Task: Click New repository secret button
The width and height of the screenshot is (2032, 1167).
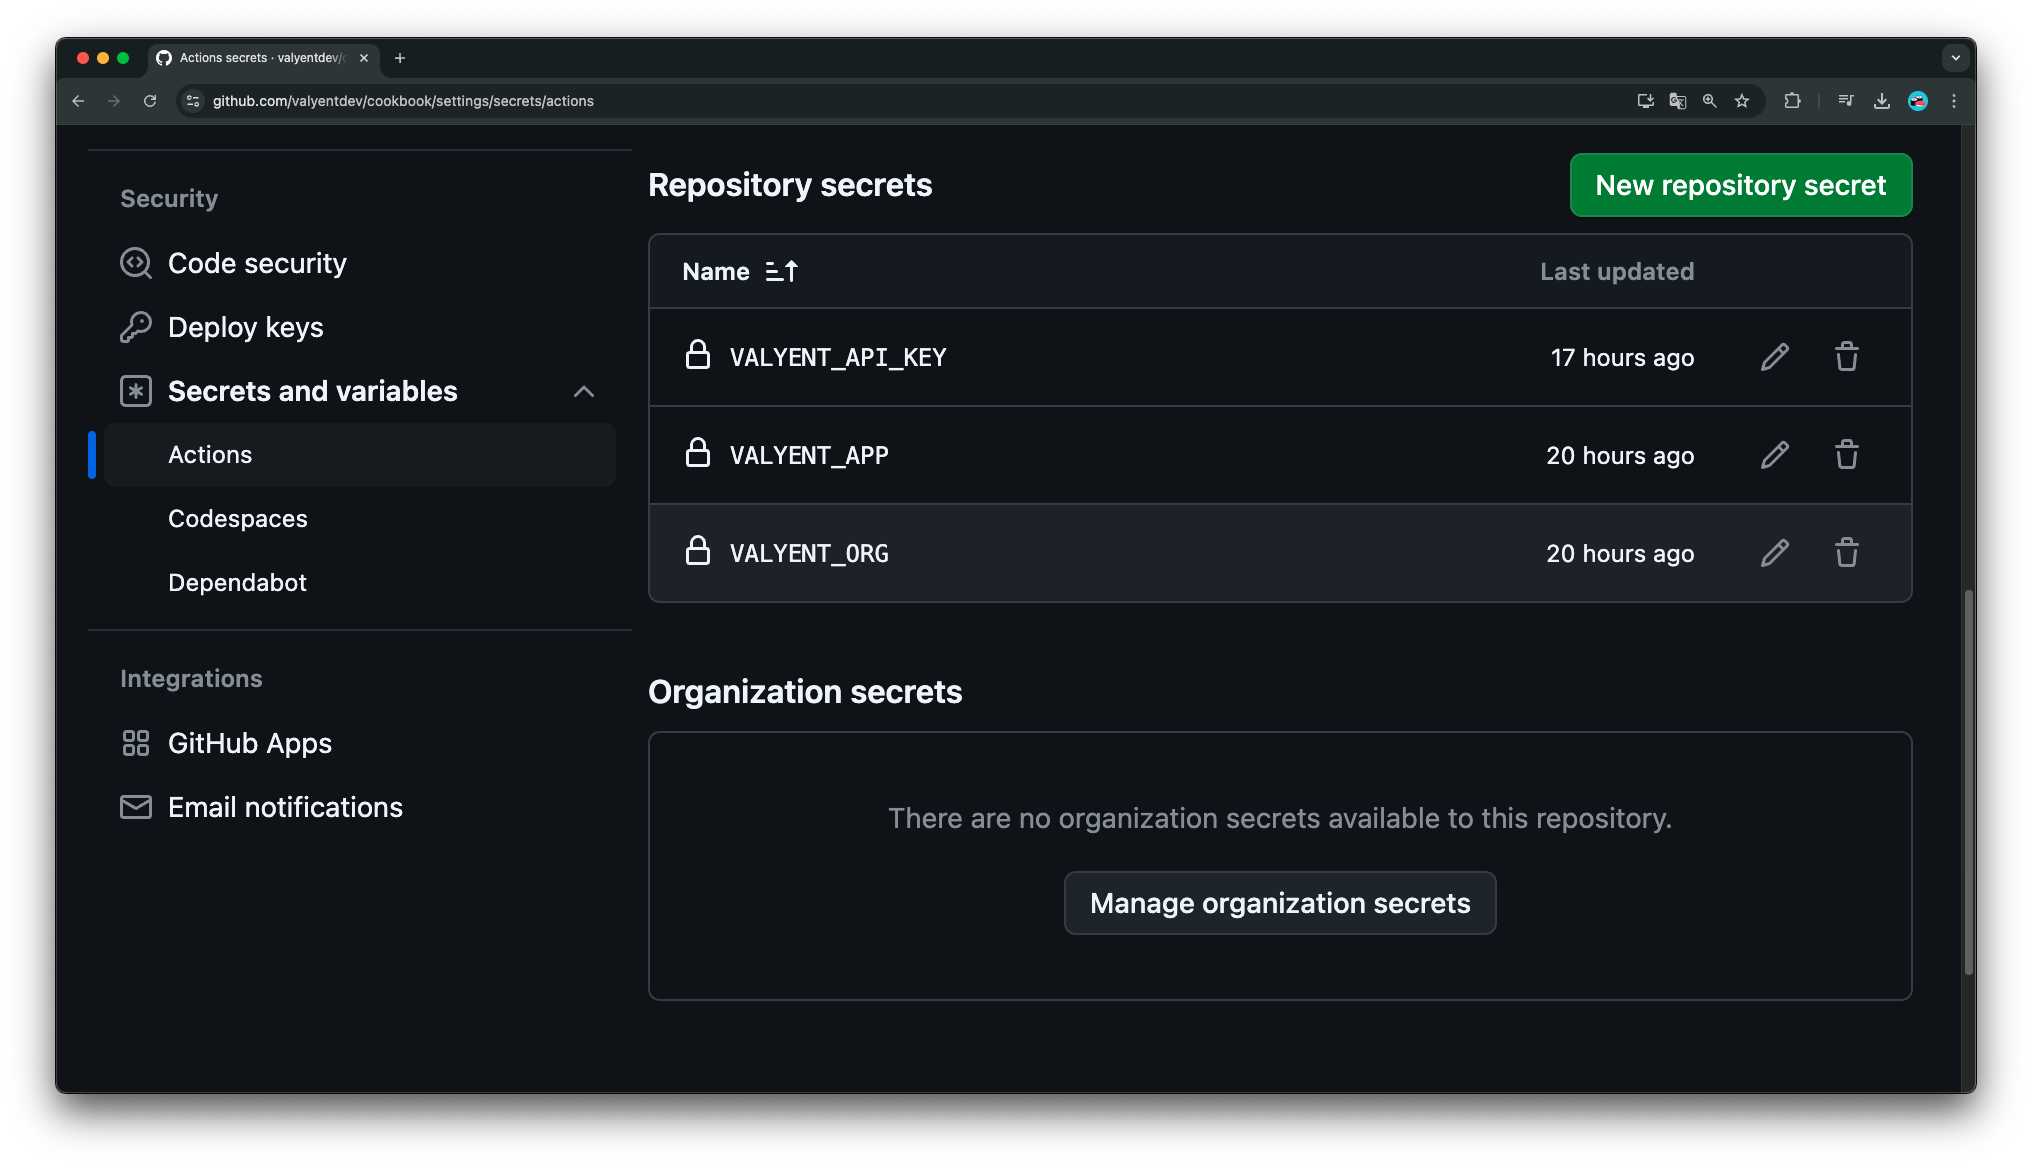Action: click(x=1740, y=185)
